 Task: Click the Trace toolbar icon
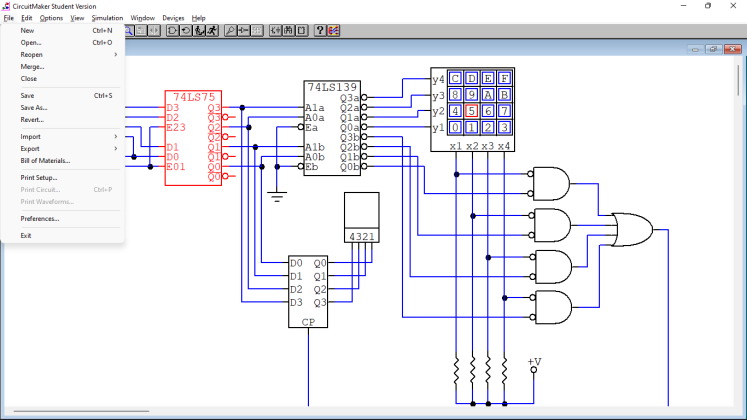click(243, 31)
